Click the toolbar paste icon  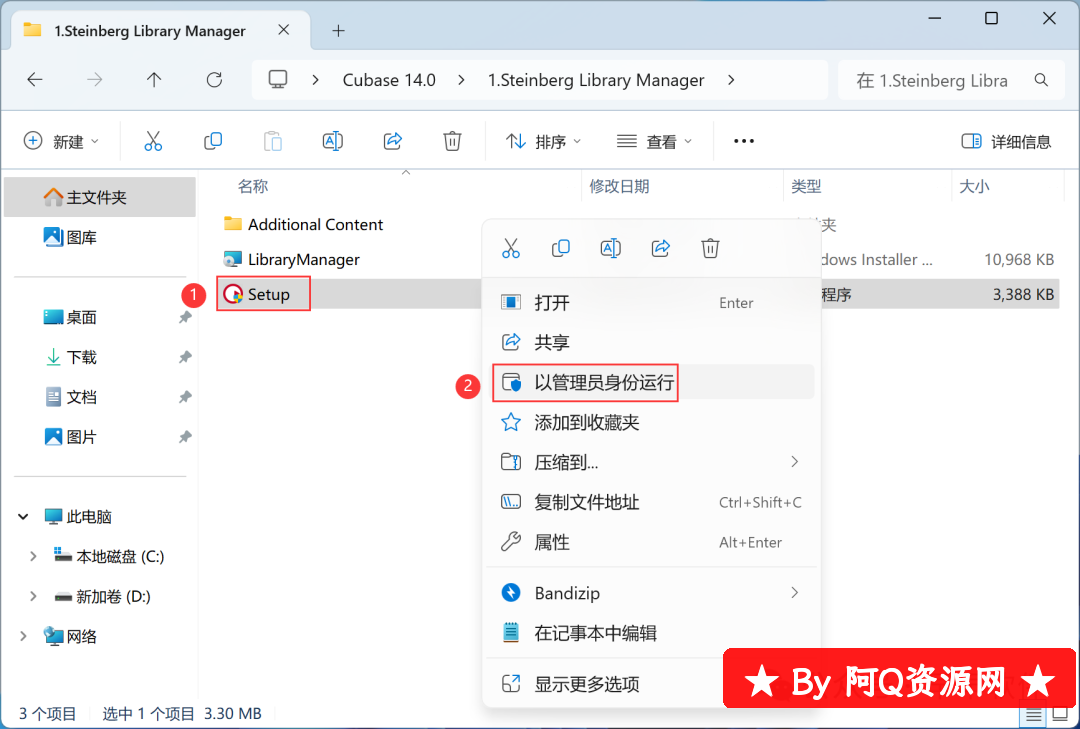(273, 141)
